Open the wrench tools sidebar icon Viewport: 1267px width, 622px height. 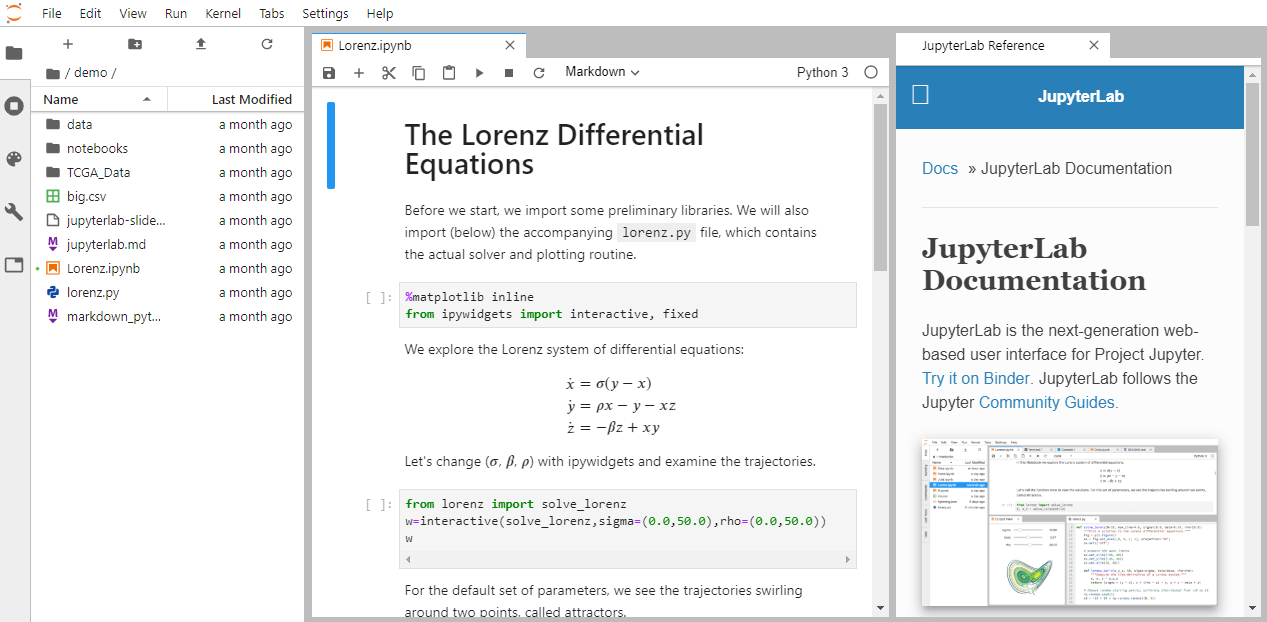(x=14, y=212)
